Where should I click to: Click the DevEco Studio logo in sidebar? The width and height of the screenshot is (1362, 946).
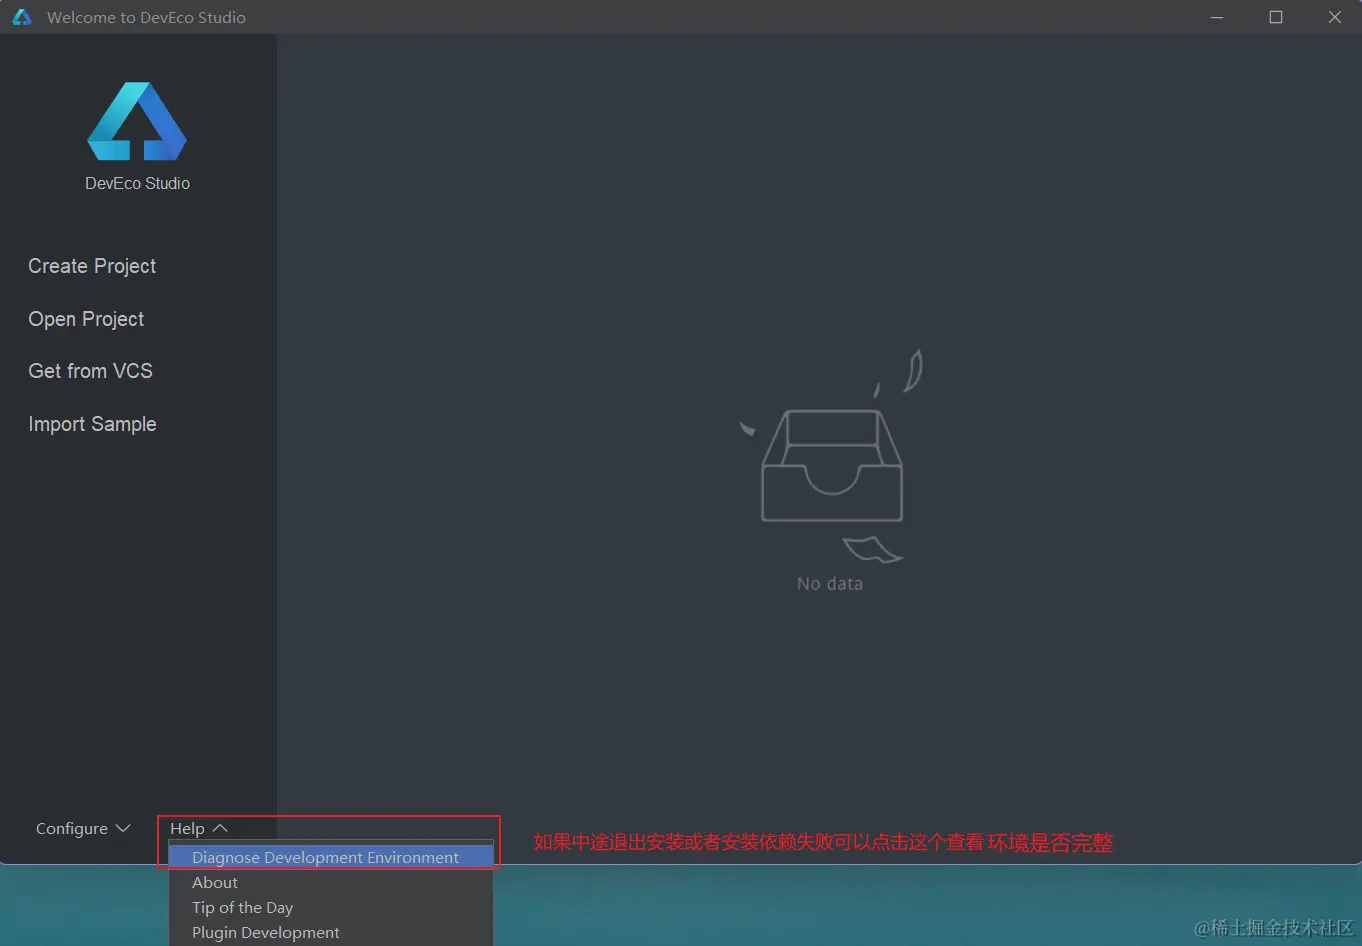coord(137,121)
